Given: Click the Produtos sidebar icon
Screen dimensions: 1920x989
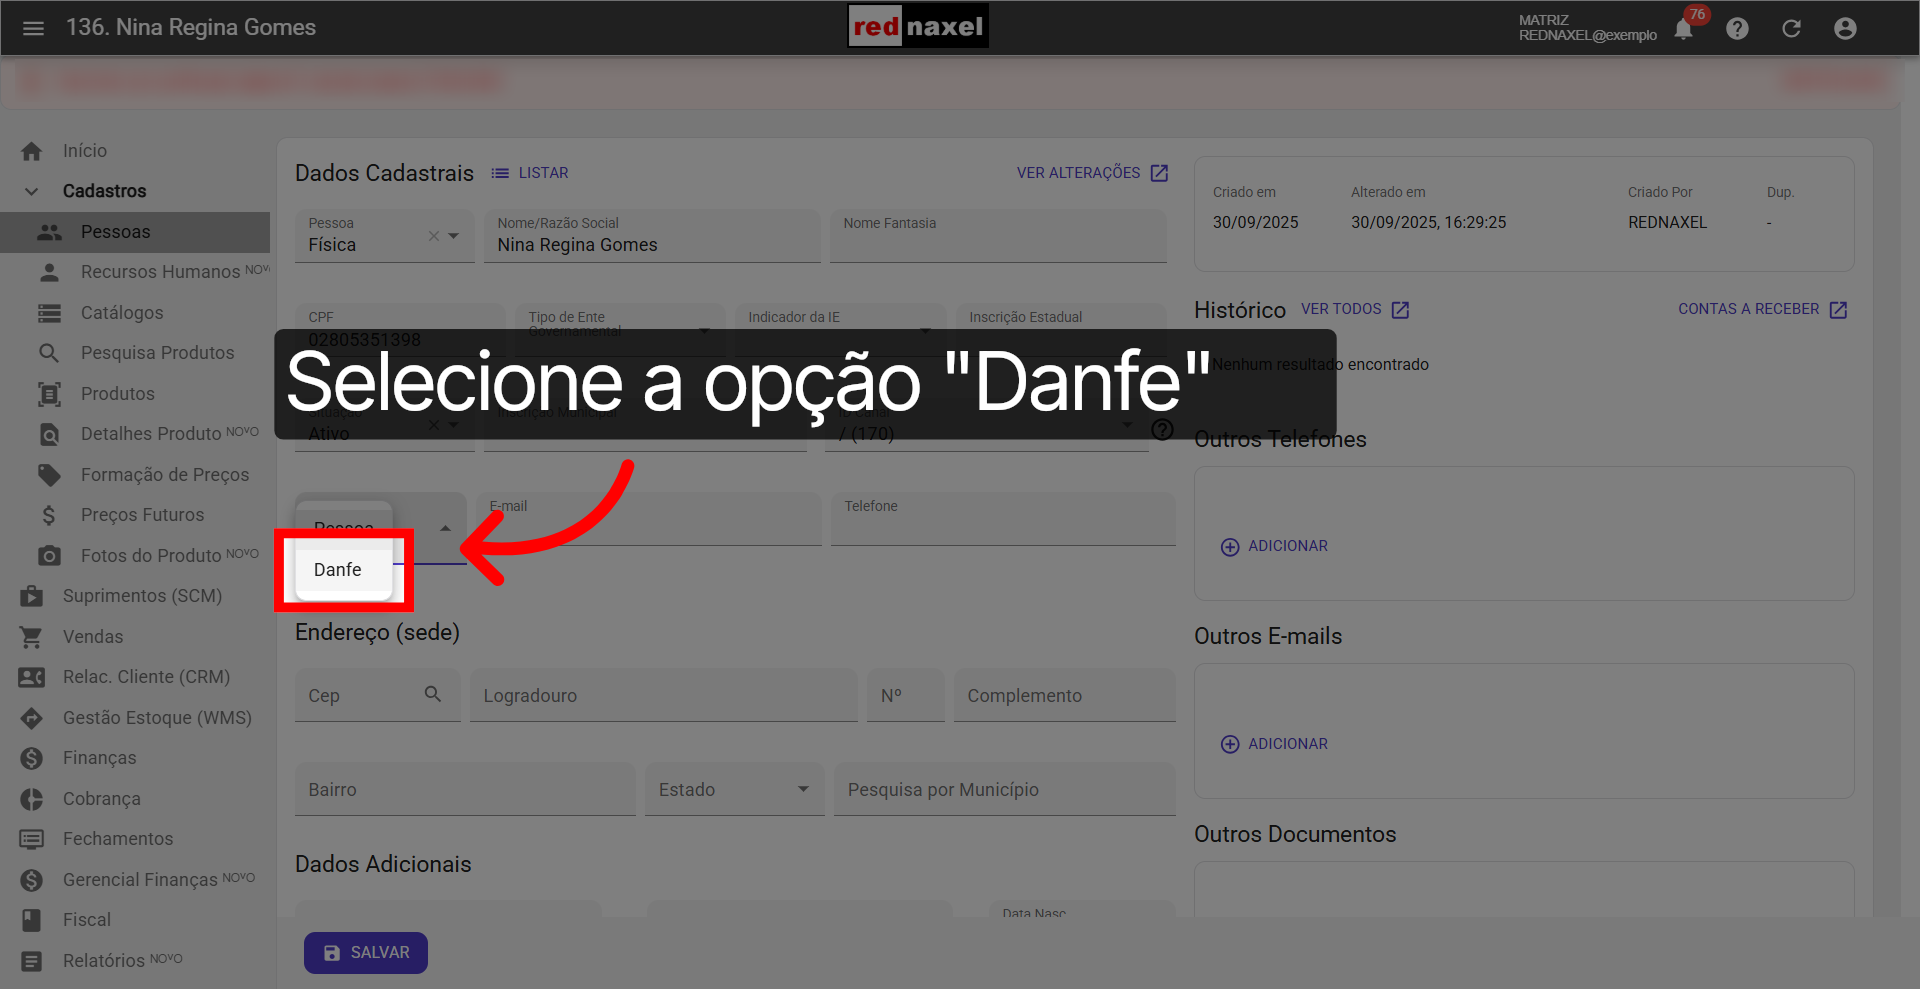Looking at the screenshot, I should point(48,393).
